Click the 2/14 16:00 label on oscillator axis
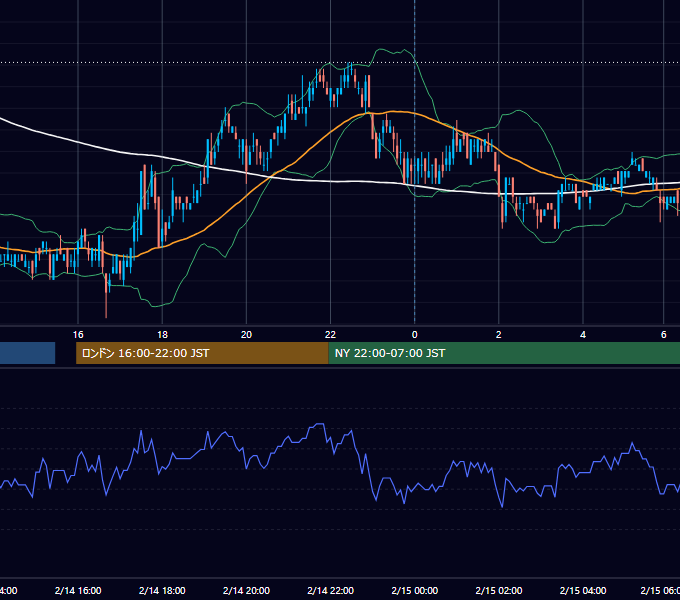This screenshot has height=600, width=680. point(78,590)
